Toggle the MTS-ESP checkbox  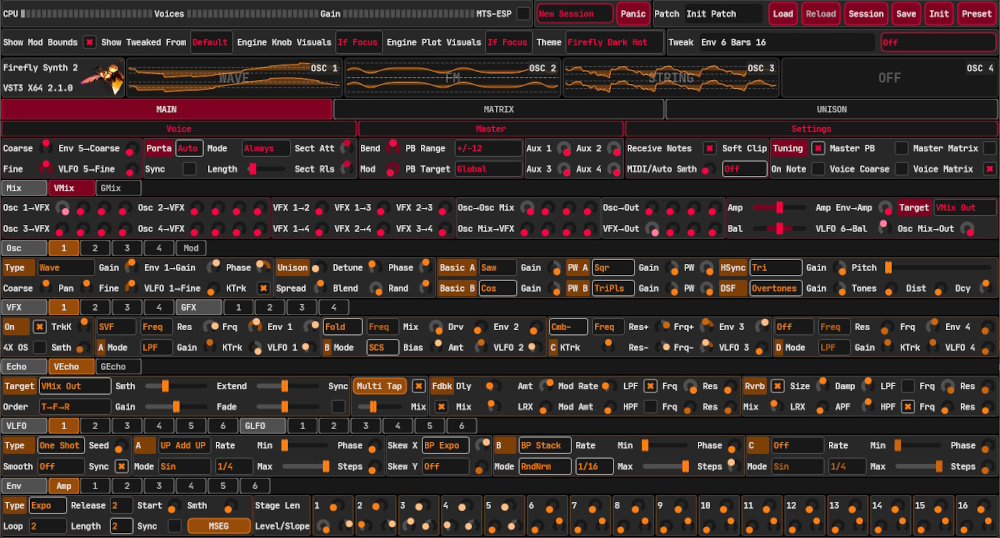pos(523,13)
